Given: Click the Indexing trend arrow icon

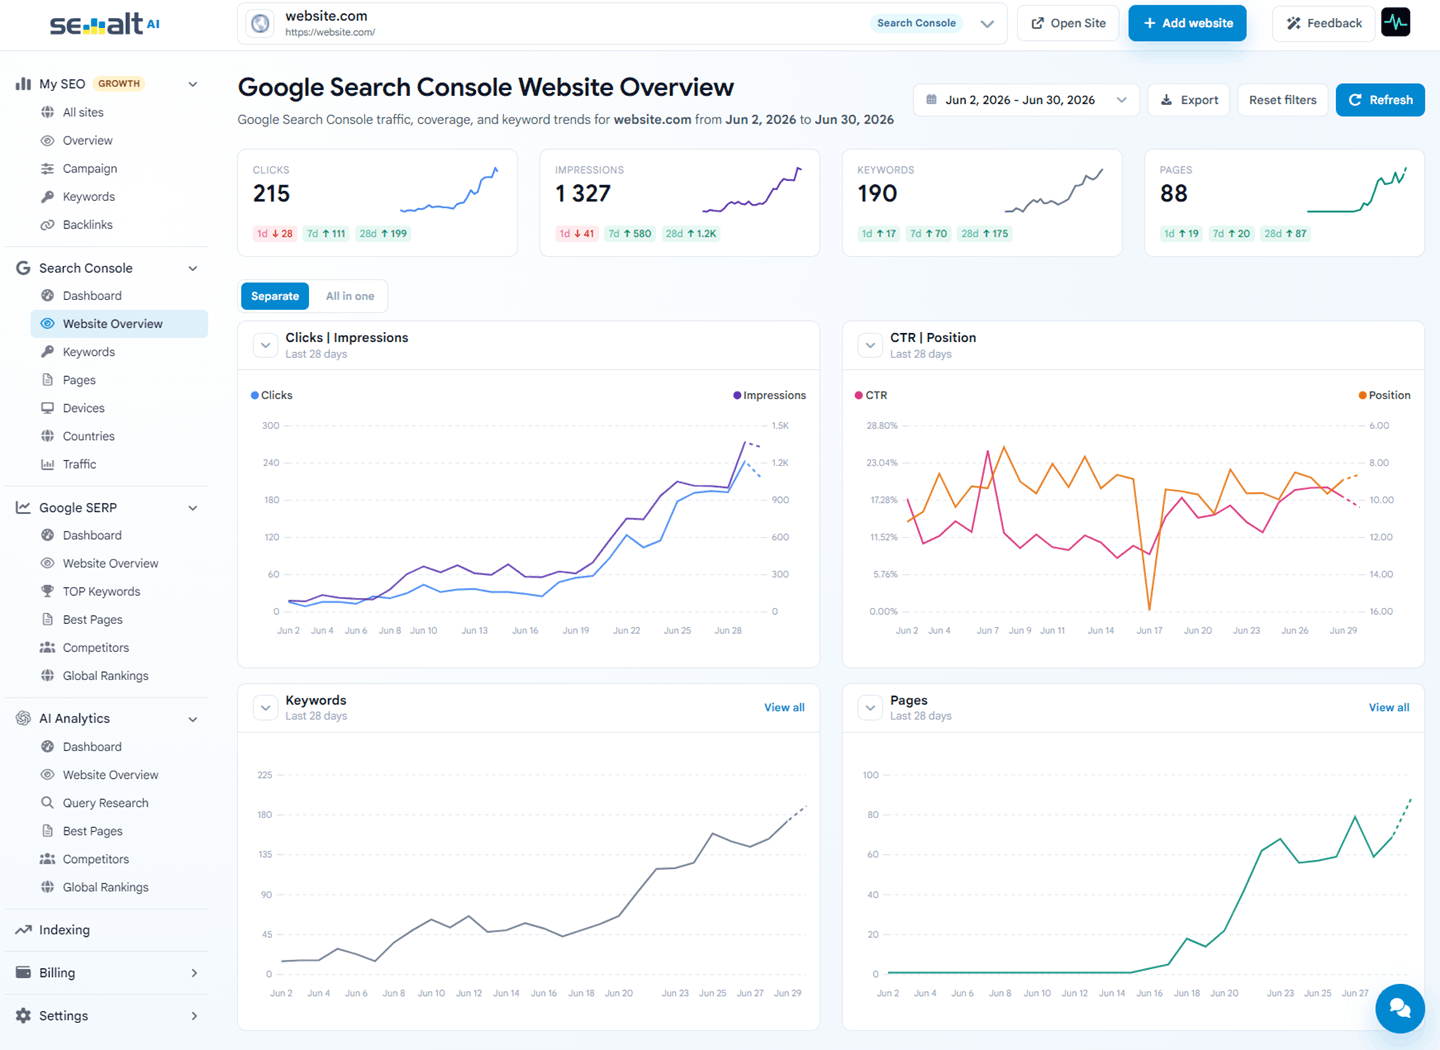Looking at the screenshot, I should pos(23,930).
